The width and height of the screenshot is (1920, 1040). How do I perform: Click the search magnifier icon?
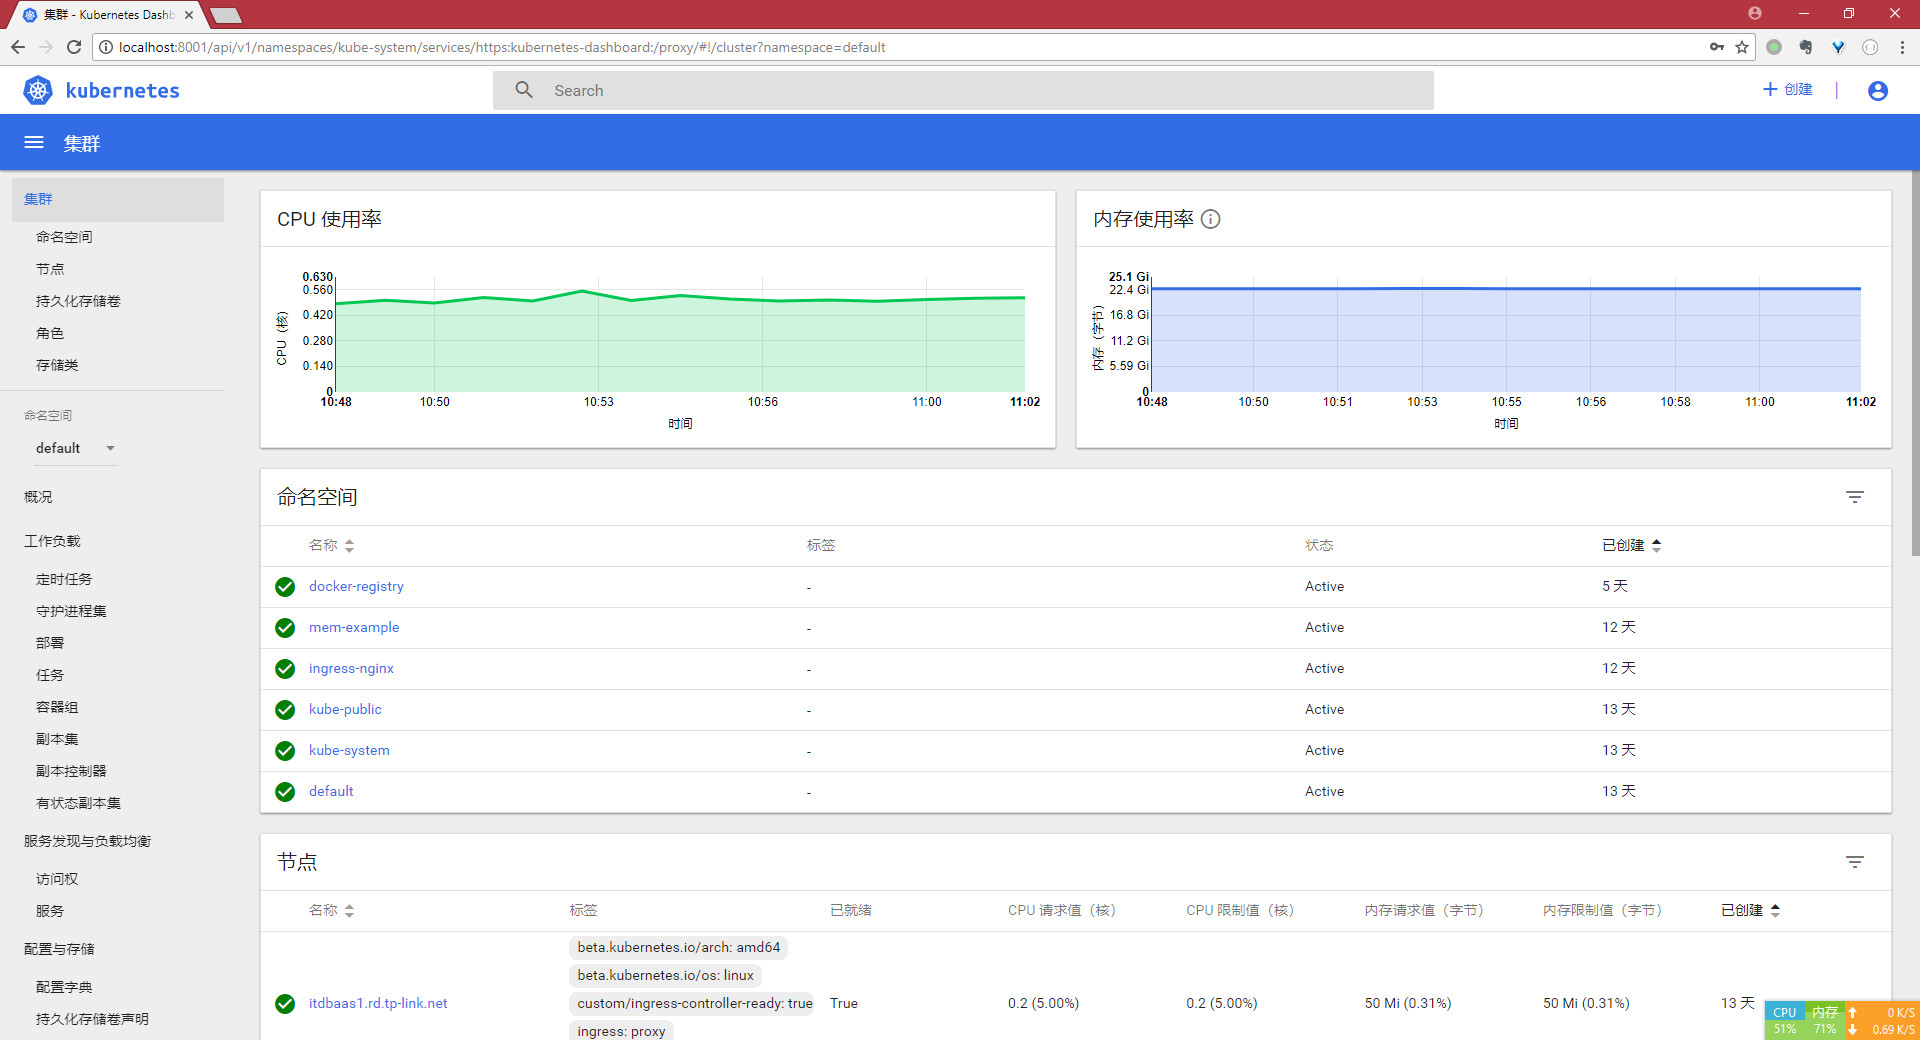tap(524, 90)
